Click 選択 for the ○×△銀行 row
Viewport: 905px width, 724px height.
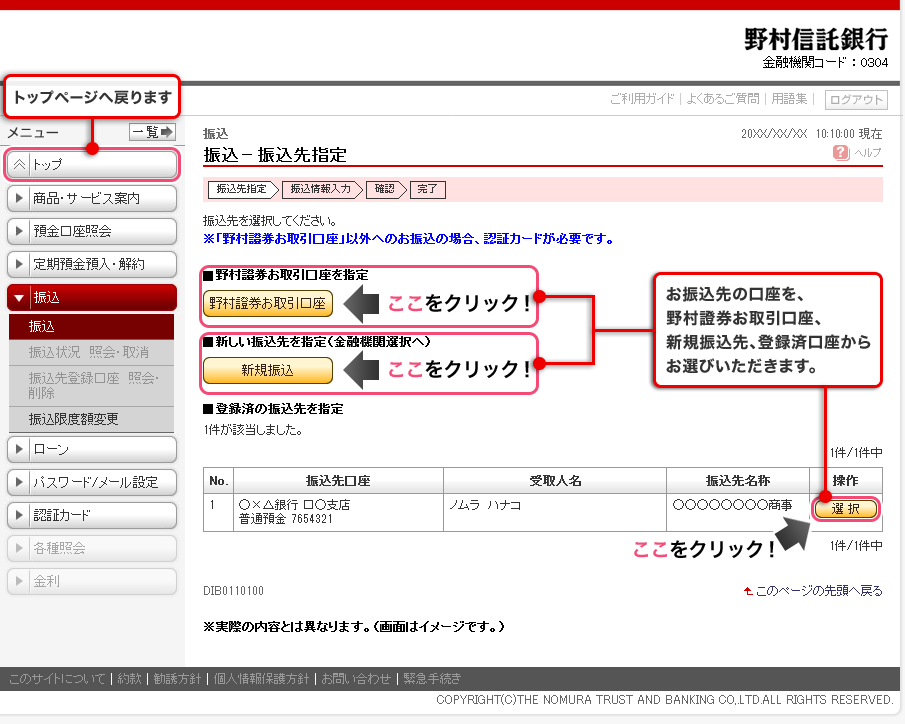(846, 509)
